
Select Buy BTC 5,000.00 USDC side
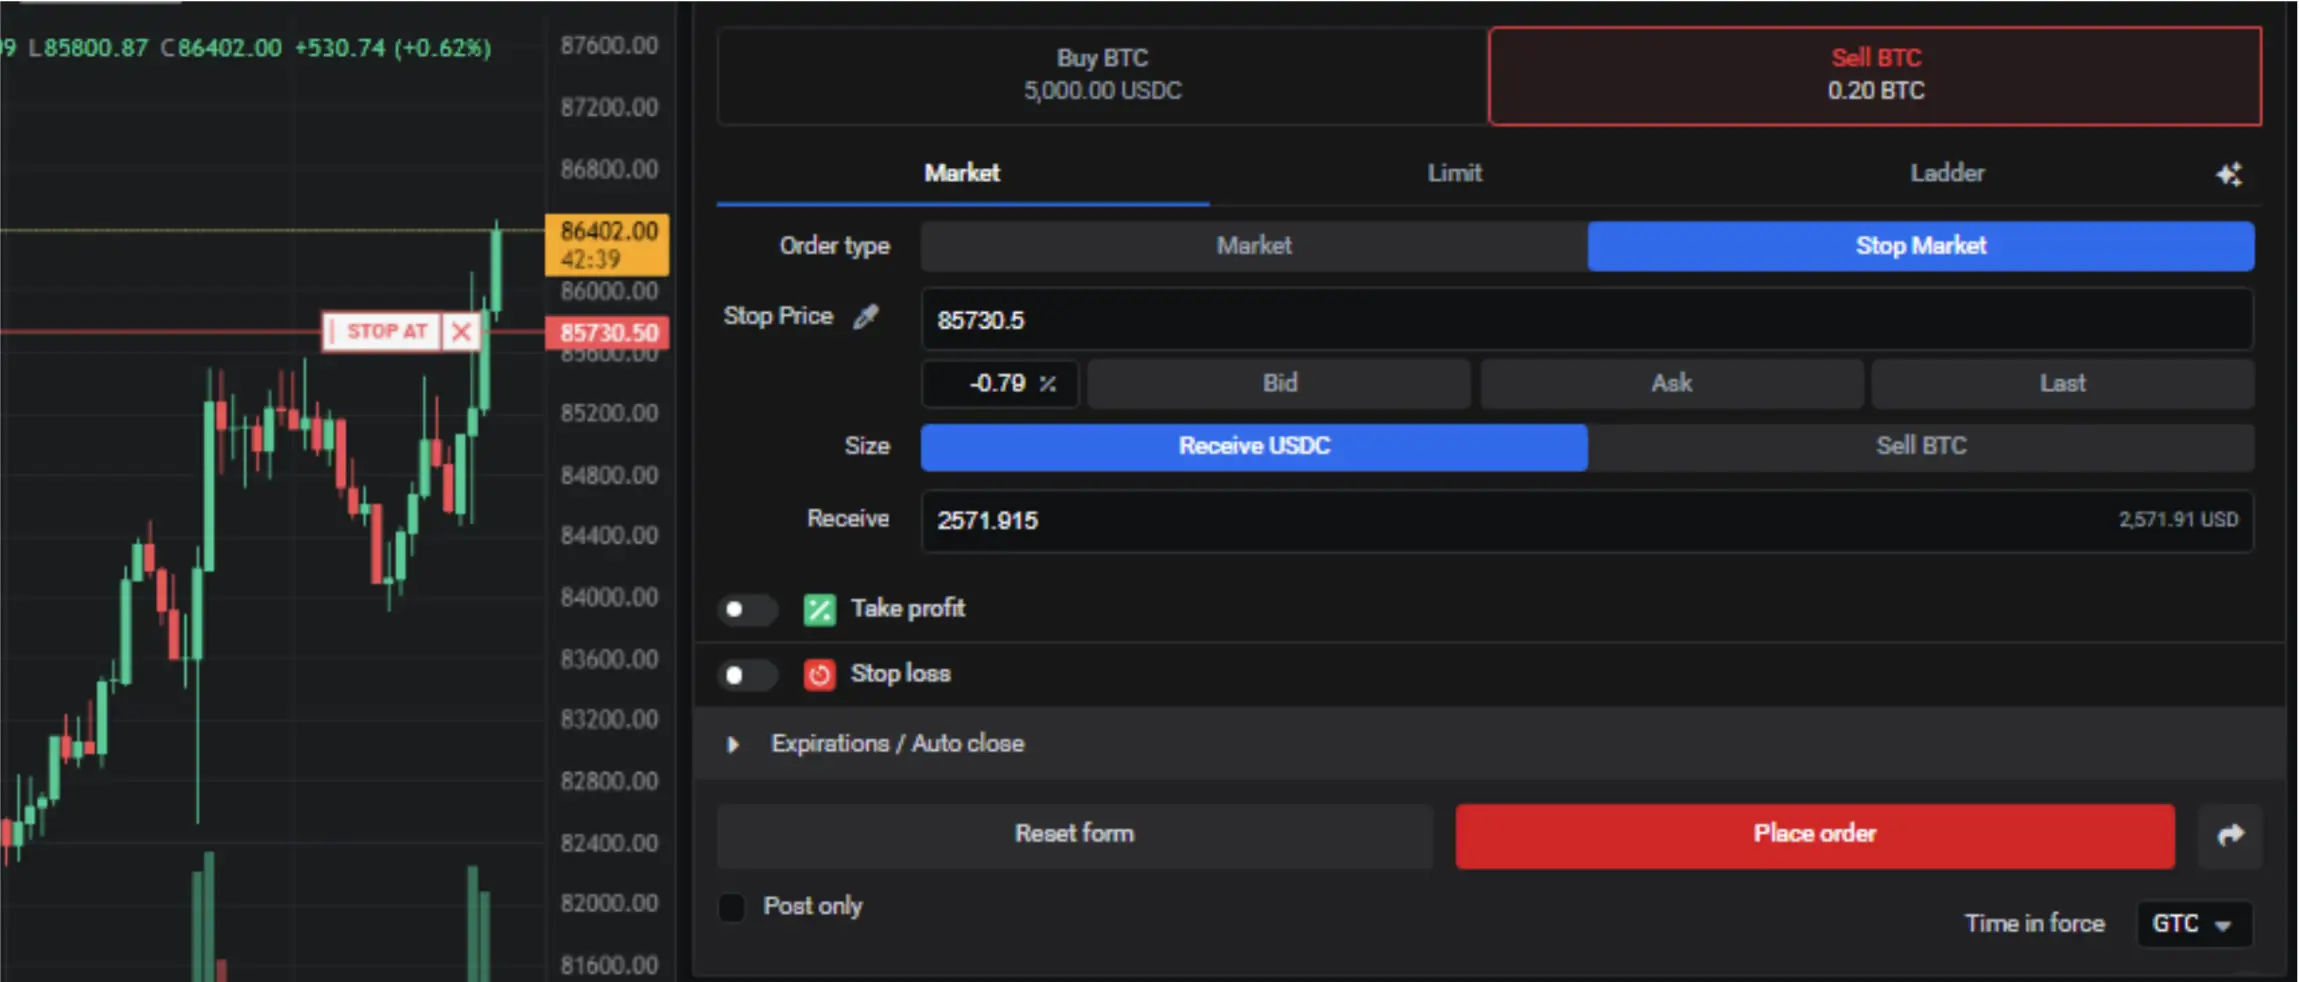(x=1102, y=75)
